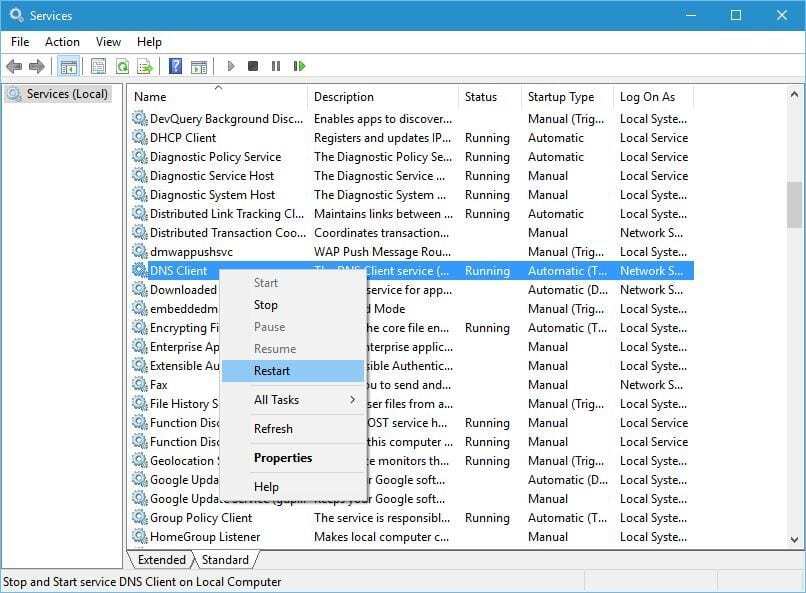Select Distributed Link Tracking Cl... row
Viewport: 806px width, 593px height.
[x=411, y=213]
